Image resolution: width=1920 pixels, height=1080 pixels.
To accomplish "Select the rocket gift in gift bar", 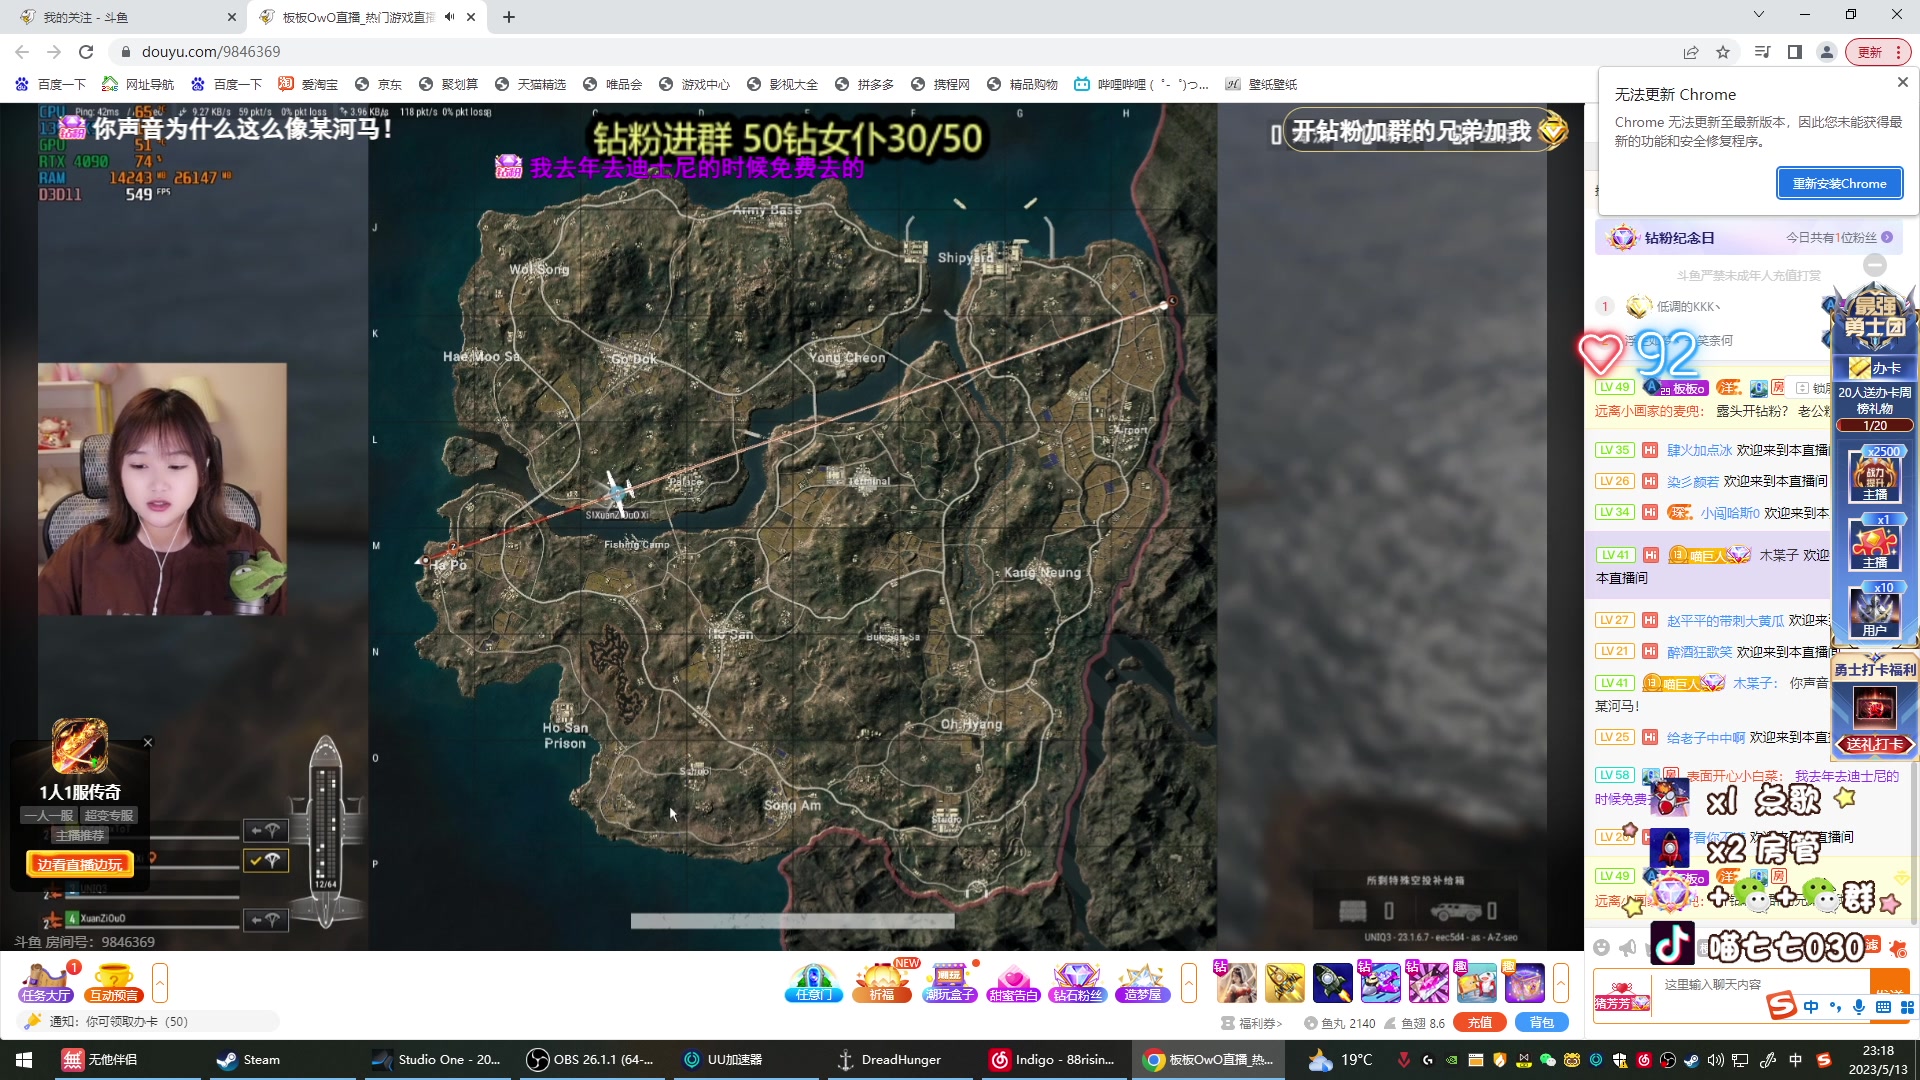I will pyautogui.click(x=1332, y=983).
